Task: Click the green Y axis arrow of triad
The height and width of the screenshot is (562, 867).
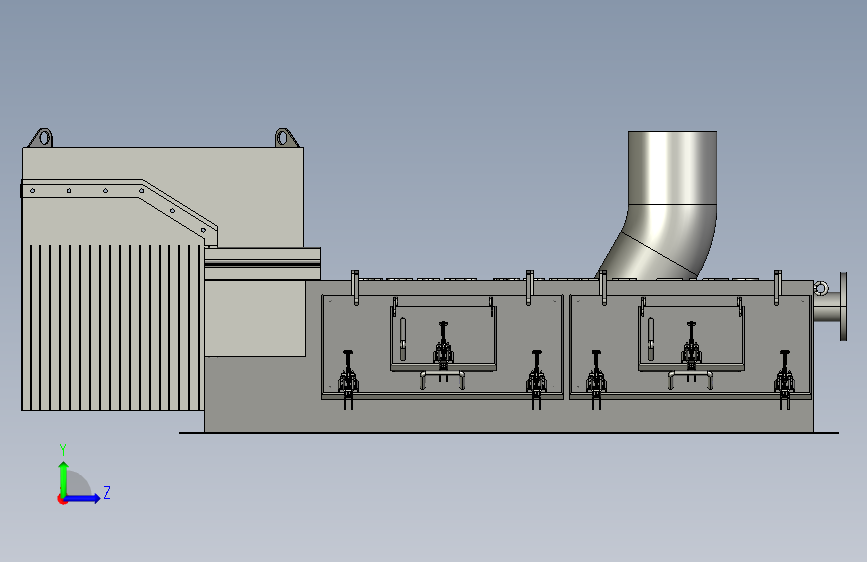Action: (64, 477)
